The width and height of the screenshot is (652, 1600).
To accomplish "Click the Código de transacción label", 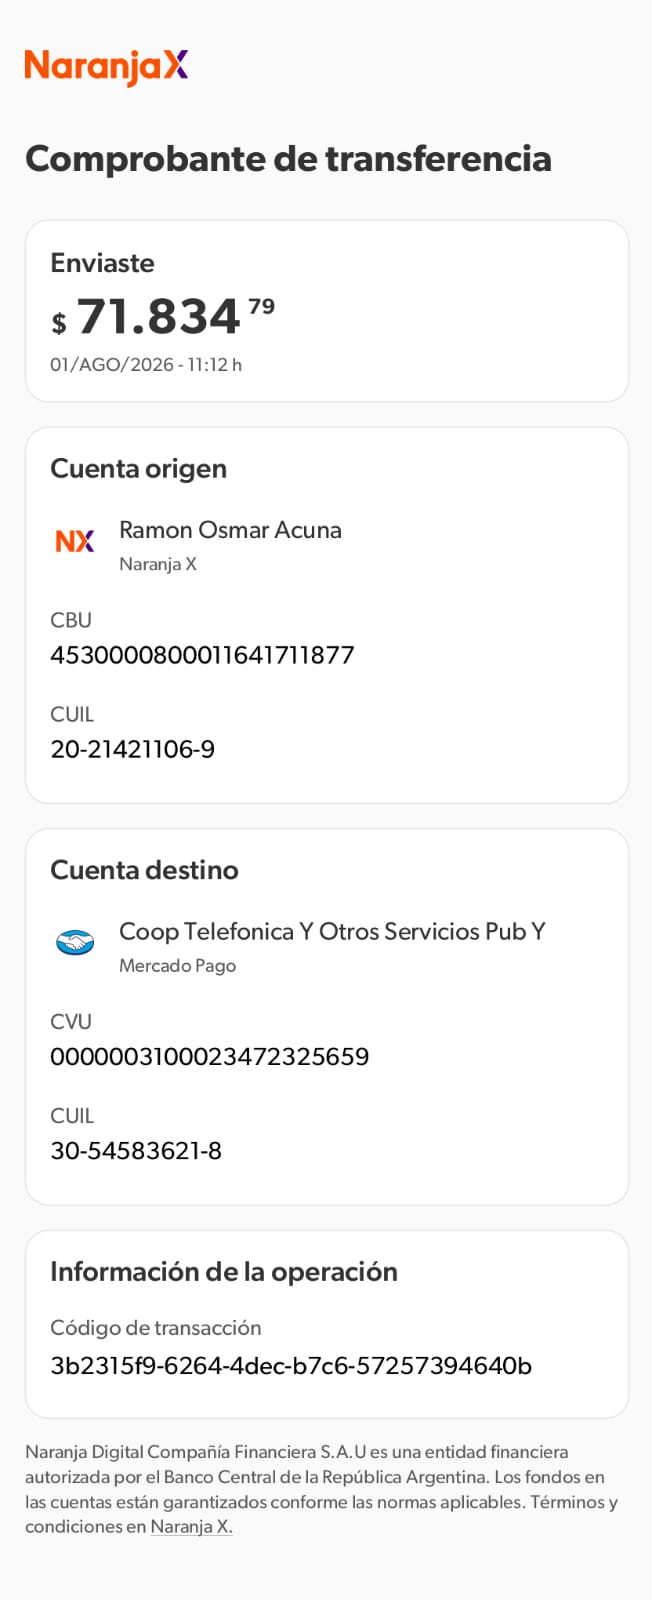I will tap(156, 1327).
